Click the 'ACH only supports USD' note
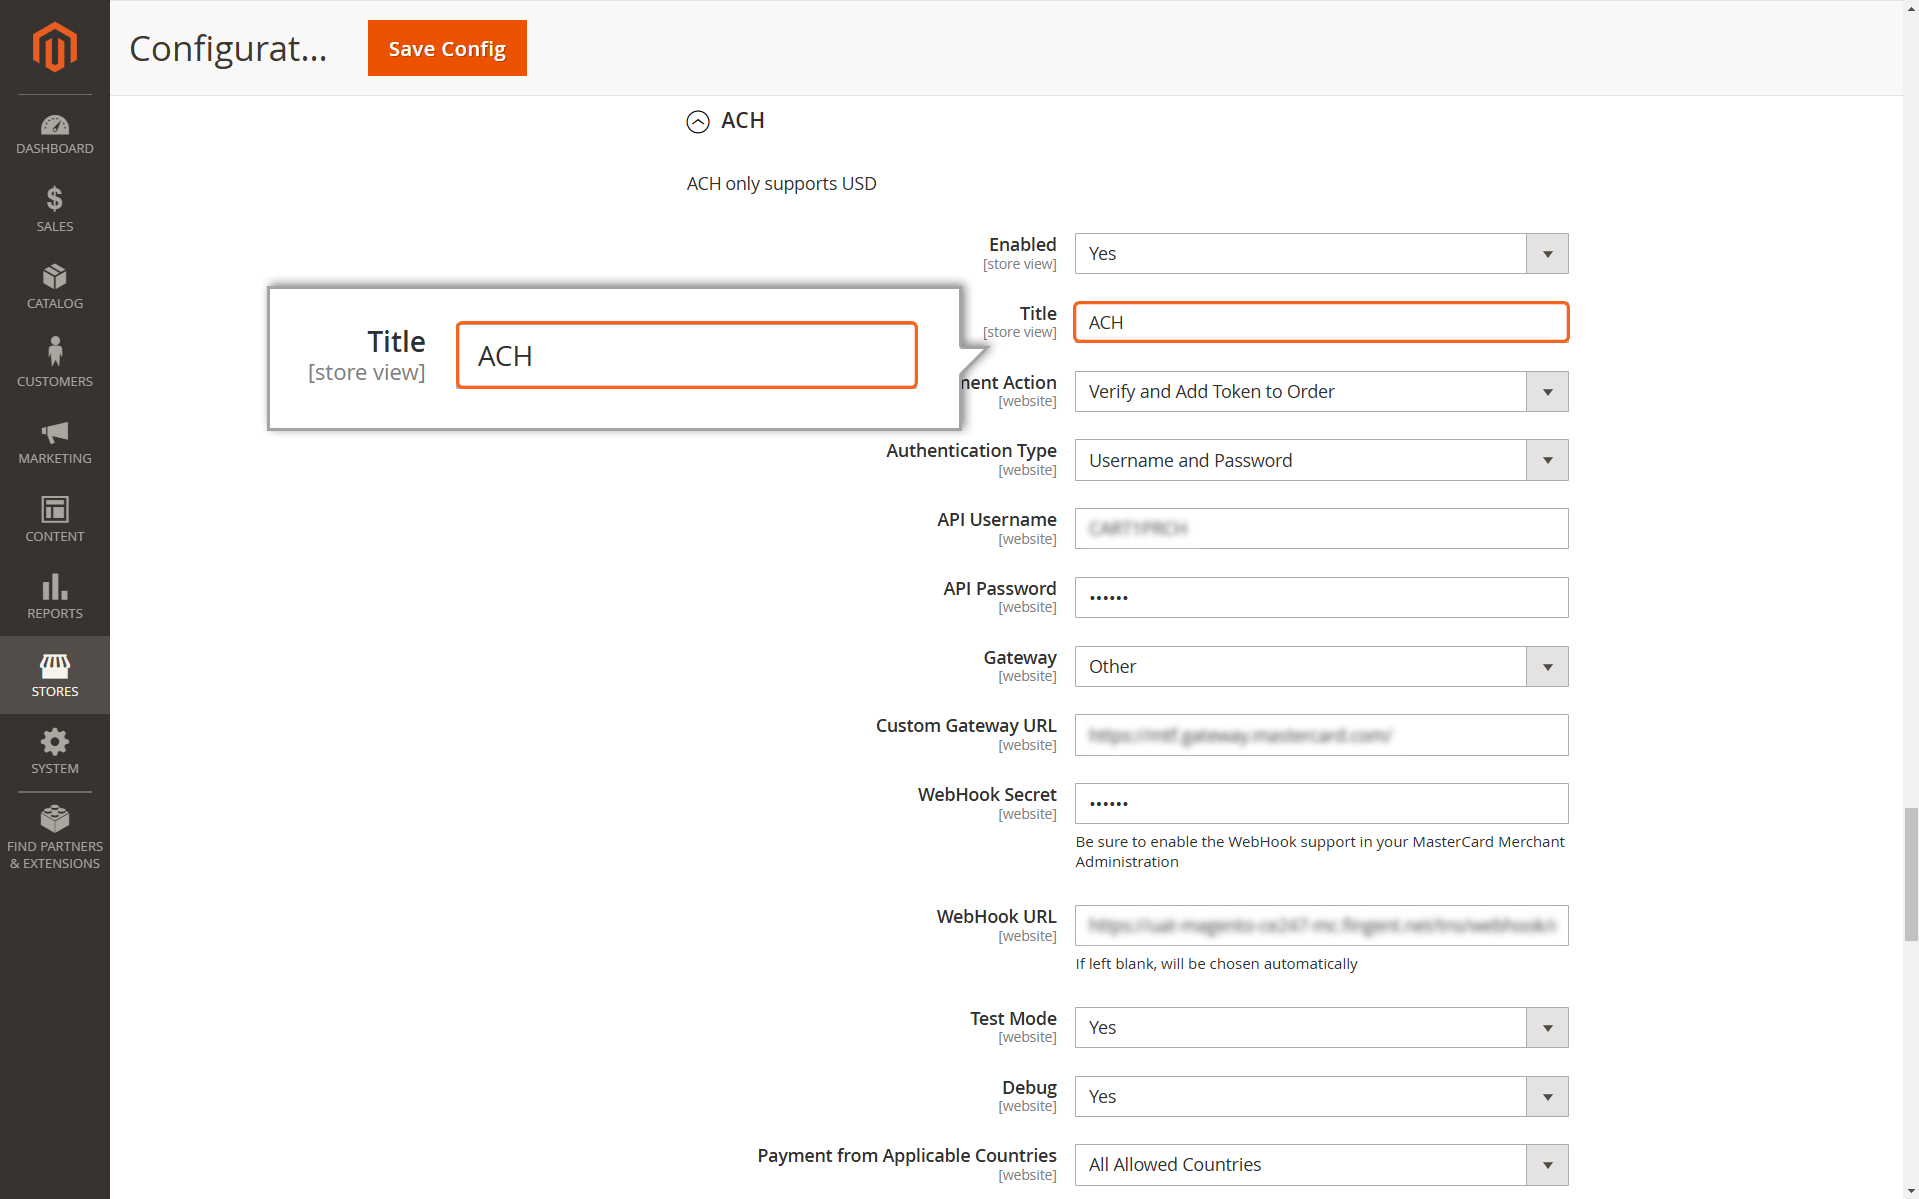Image resolution: width=1919 pixels, height=1199 pixels. click(x=781, y=184)
